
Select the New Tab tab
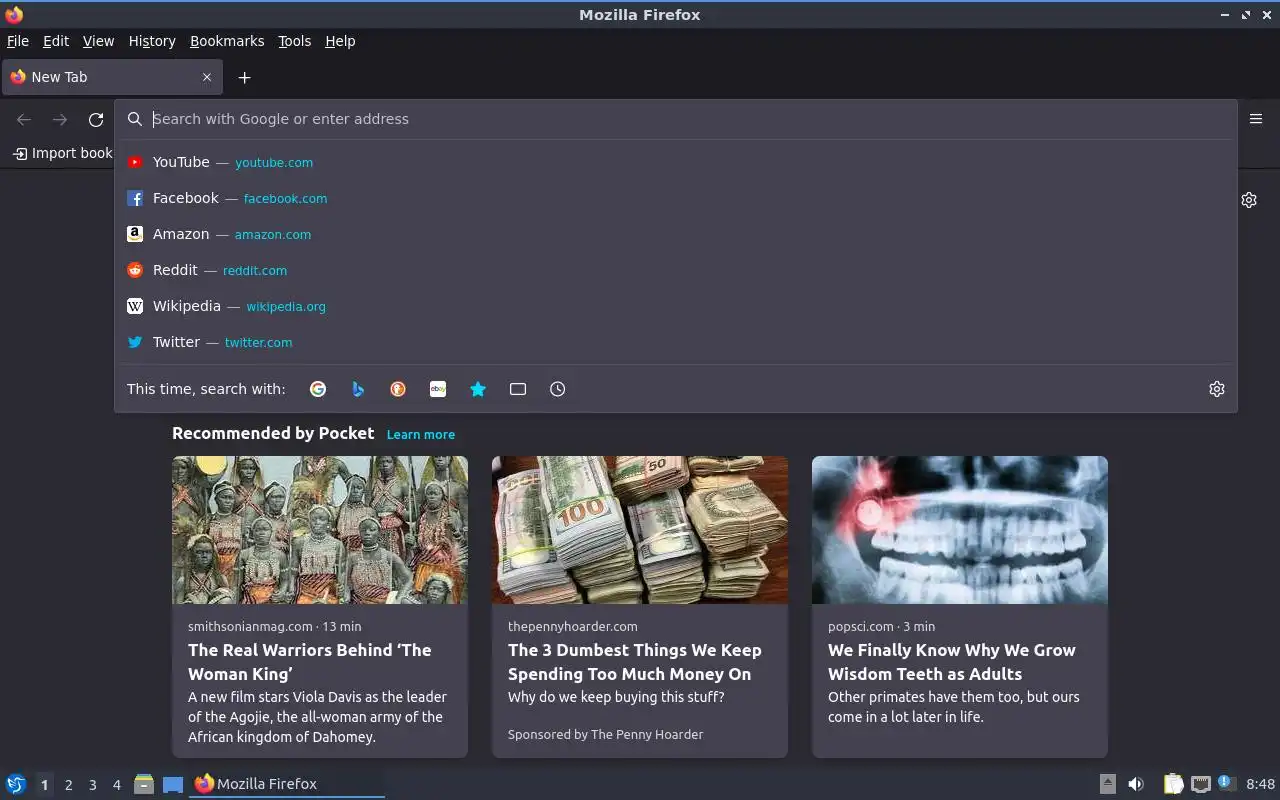click(x=113, y=77)
